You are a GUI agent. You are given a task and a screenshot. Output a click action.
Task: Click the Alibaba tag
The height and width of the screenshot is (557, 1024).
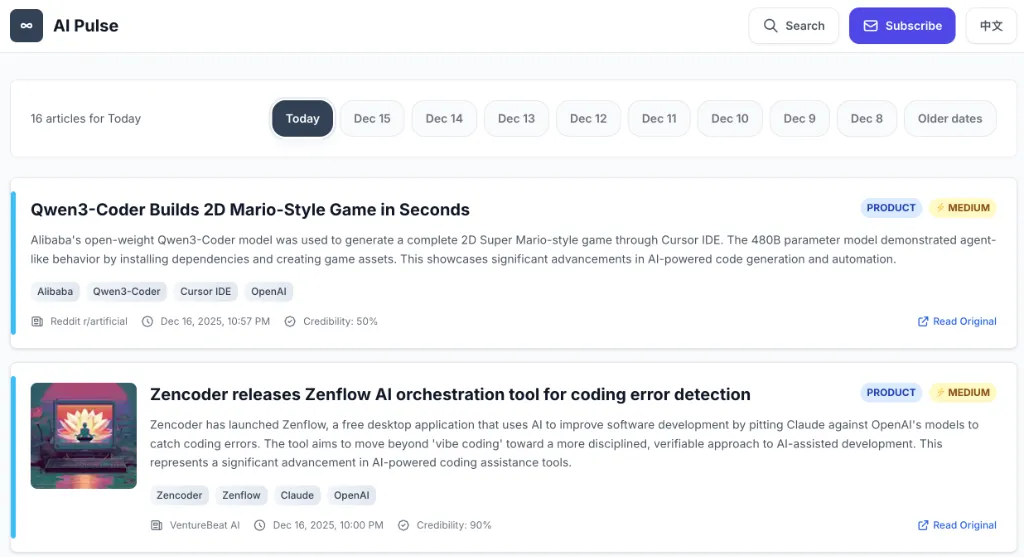(55, 291)
